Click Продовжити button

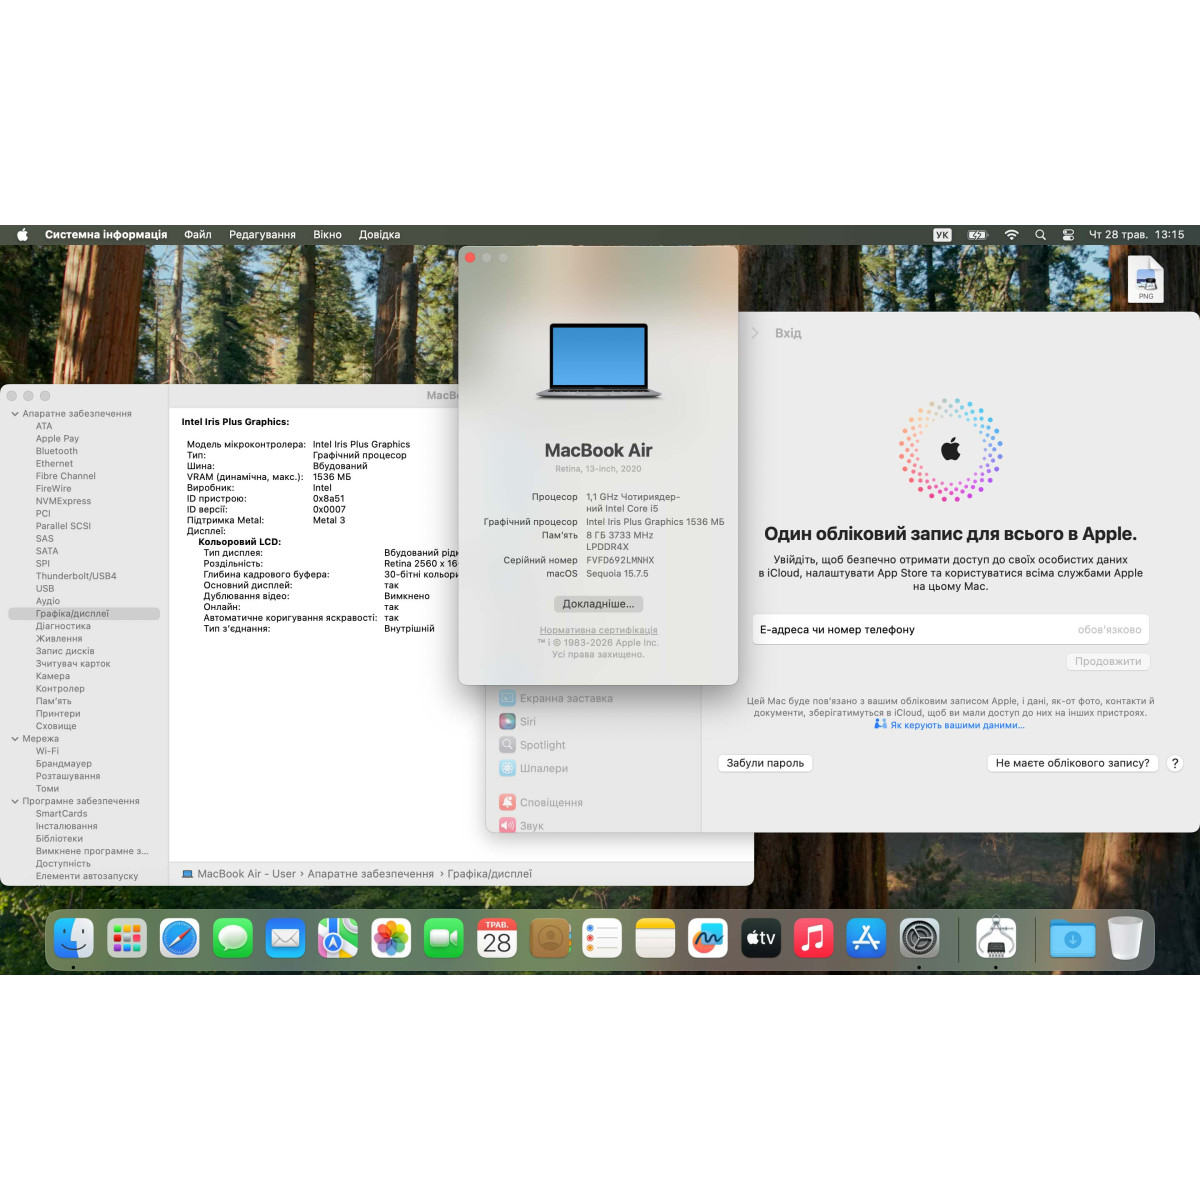pos(1108,661)
